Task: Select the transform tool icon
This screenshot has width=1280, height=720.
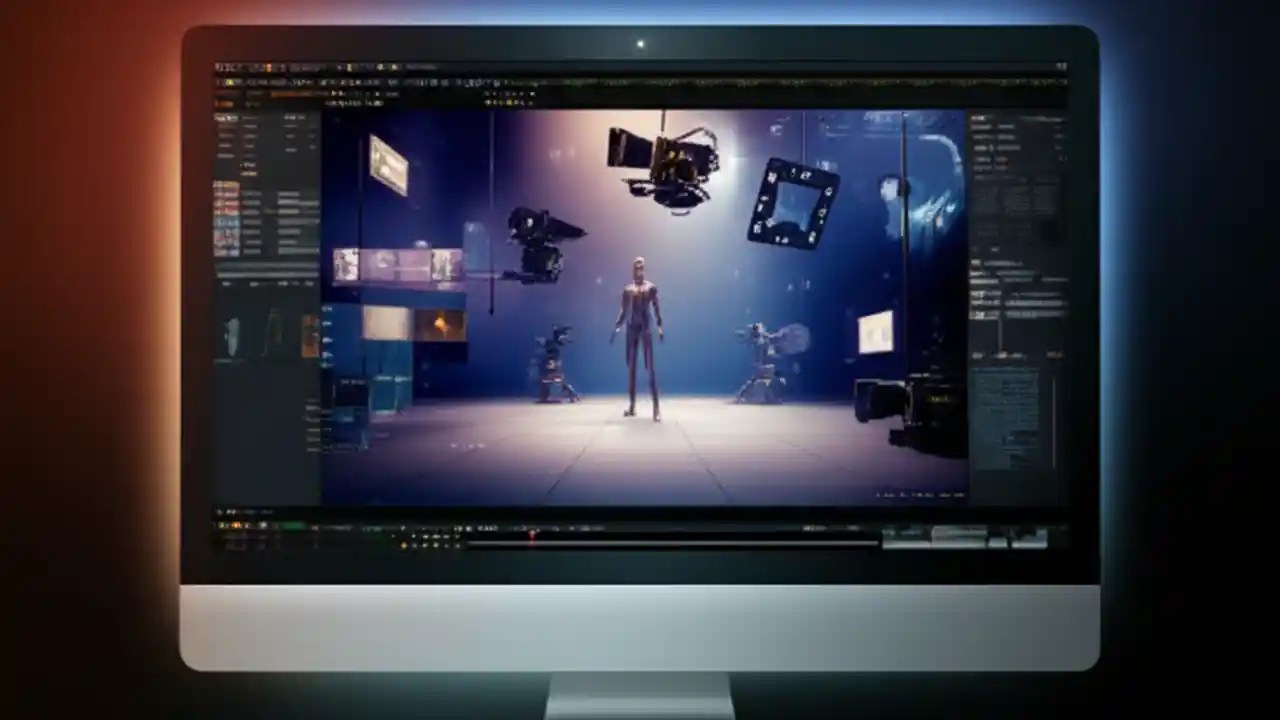Action: coord(290,84)
